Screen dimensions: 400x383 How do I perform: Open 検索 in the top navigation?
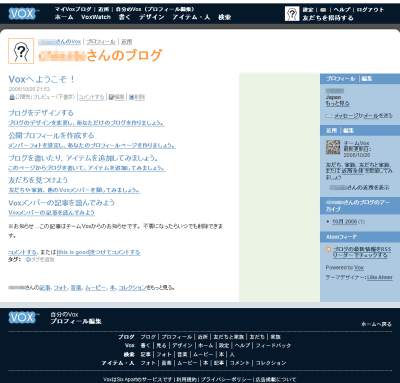coord(225,17)
